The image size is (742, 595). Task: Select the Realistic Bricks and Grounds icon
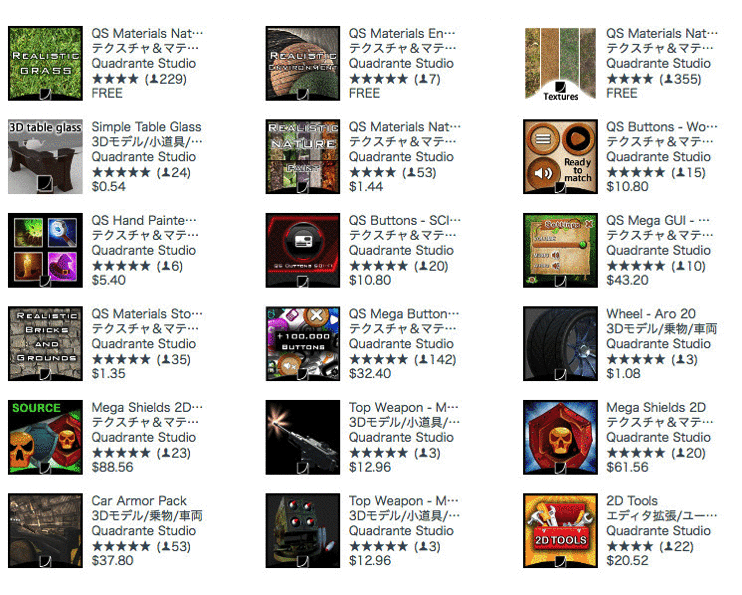click(x=45, y=344)
